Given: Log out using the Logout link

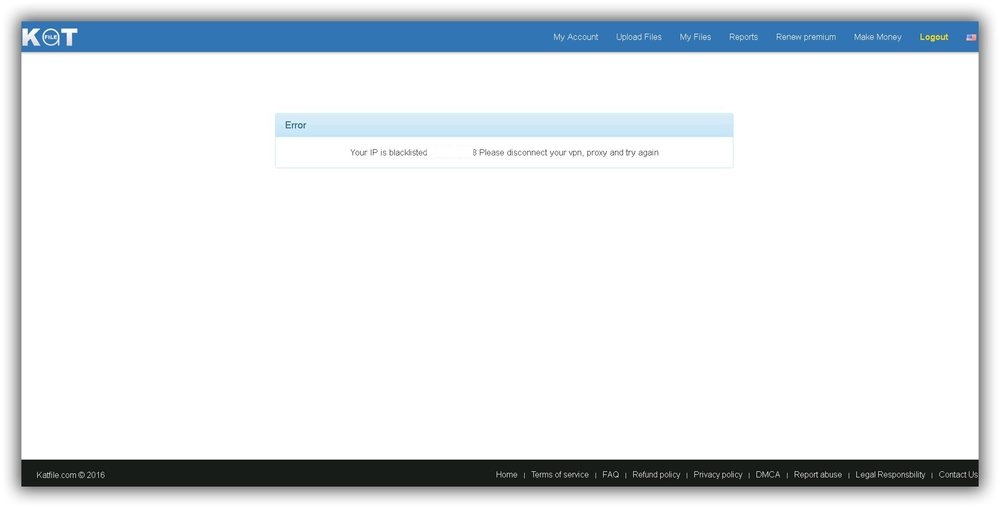Looking at the screenshot, I should 933,37.
